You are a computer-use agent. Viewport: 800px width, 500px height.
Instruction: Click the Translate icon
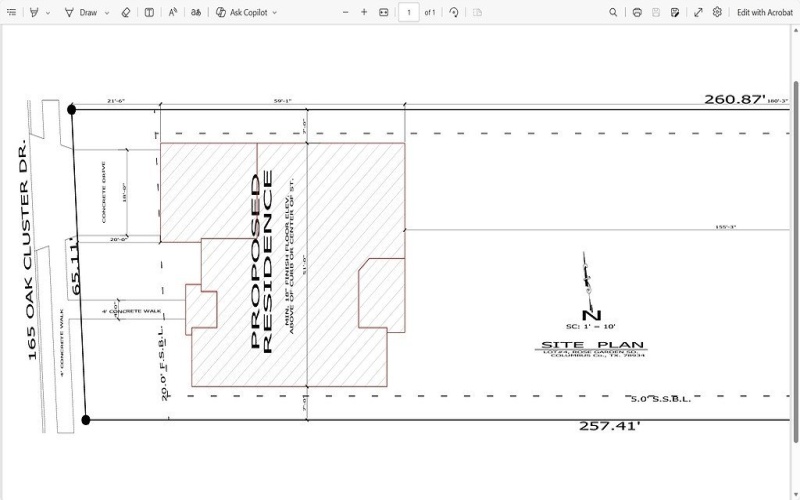click(x=196, y=12)
